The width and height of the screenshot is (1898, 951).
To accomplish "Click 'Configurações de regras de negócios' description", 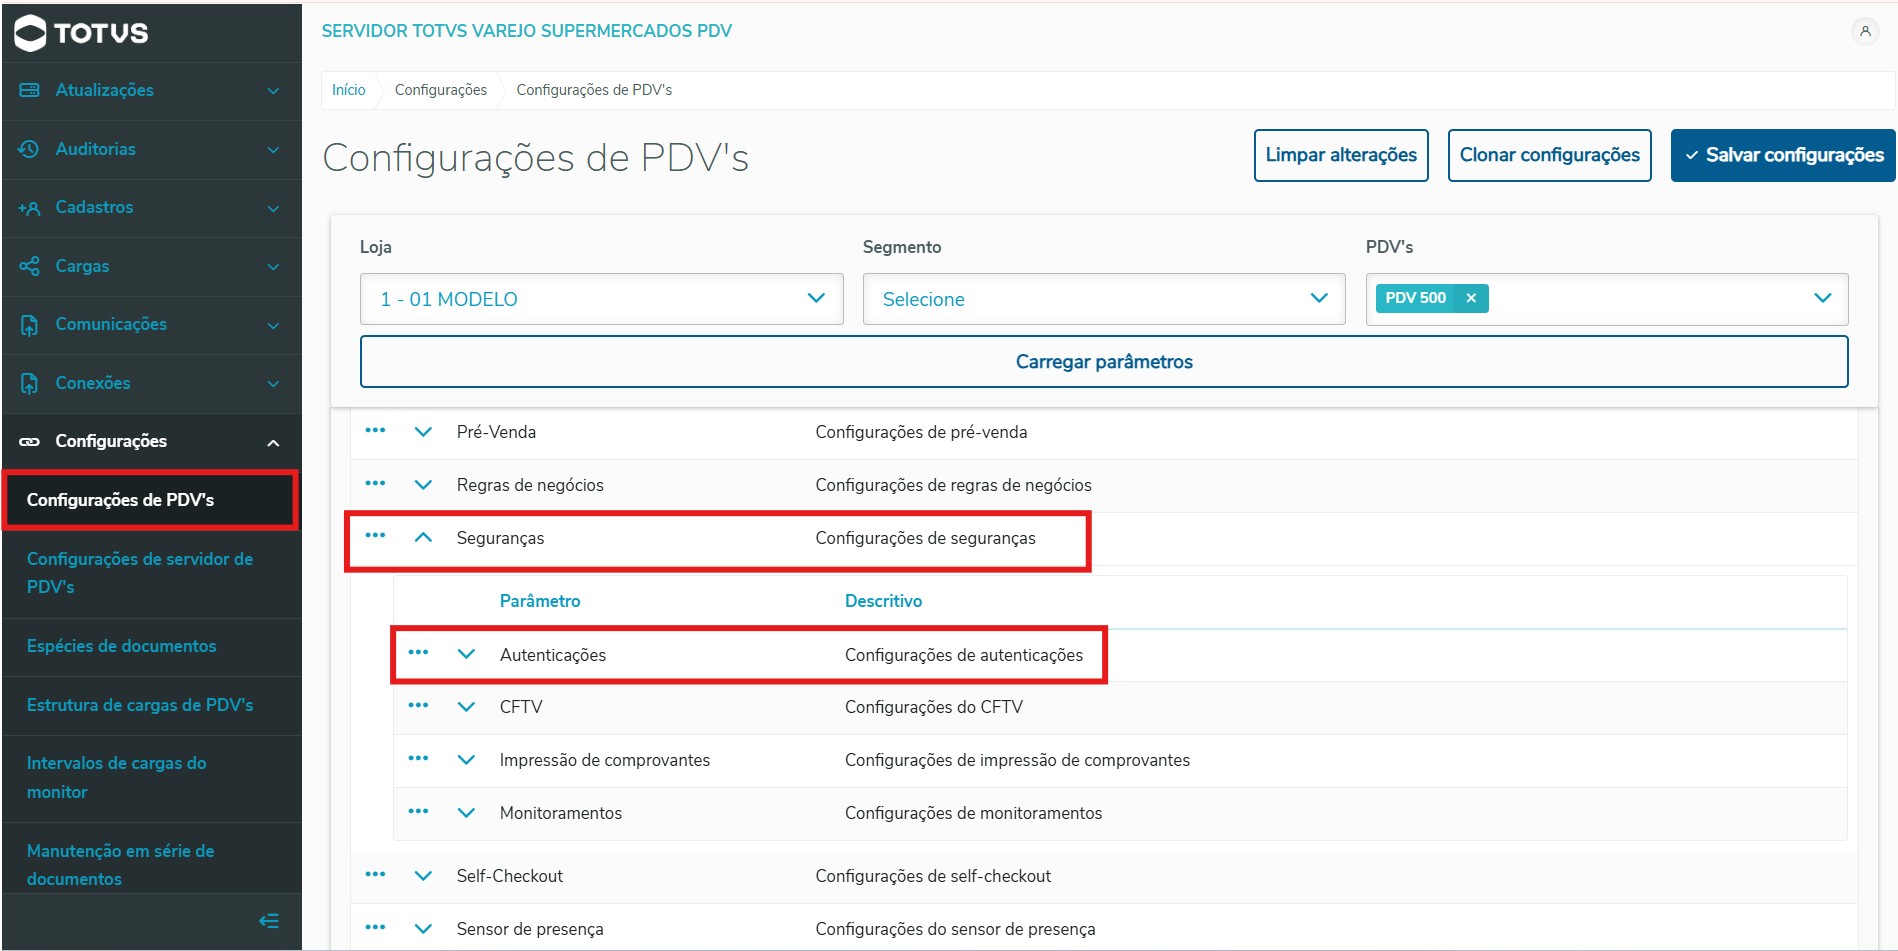I will [x=953, y=485].
